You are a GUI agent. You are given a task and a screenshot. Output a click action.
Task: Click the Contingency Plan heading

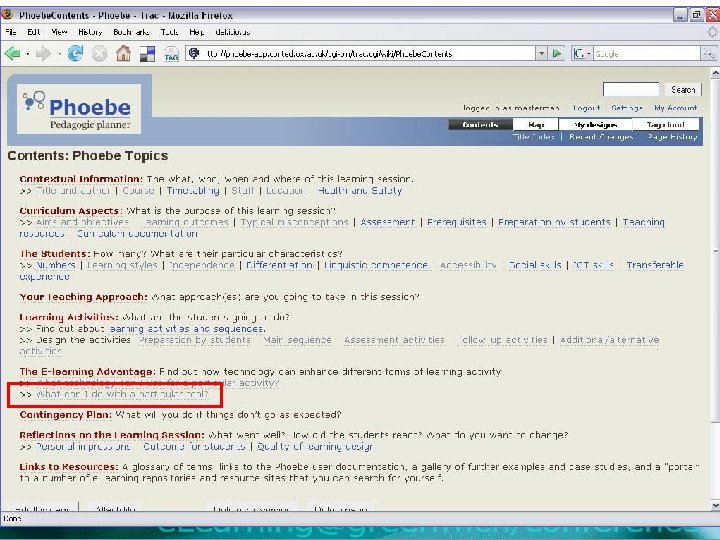(x=66, y=415)
